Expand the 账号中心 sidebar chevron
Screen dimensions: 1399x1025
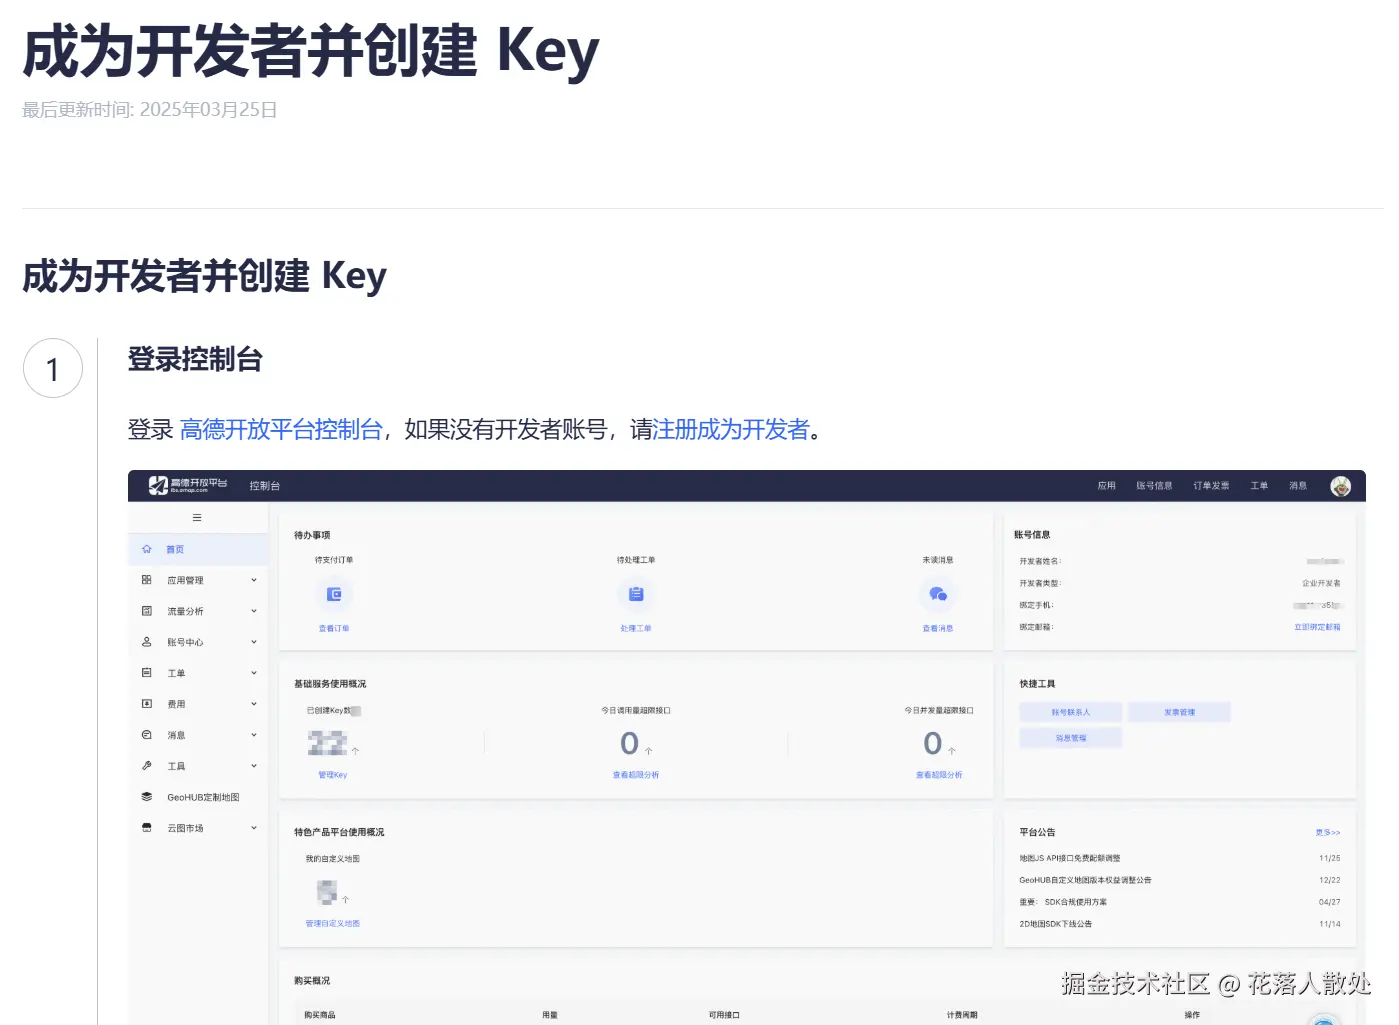(x=254, y=642)
